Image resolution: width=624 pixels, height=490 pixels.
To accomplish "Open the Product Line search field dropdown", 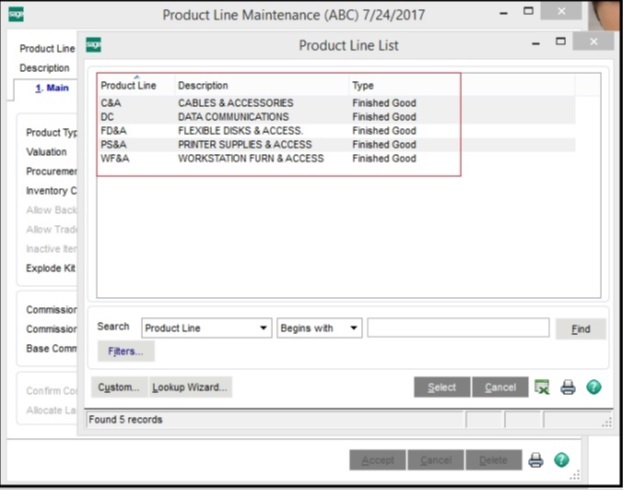I will pos(207,328).
